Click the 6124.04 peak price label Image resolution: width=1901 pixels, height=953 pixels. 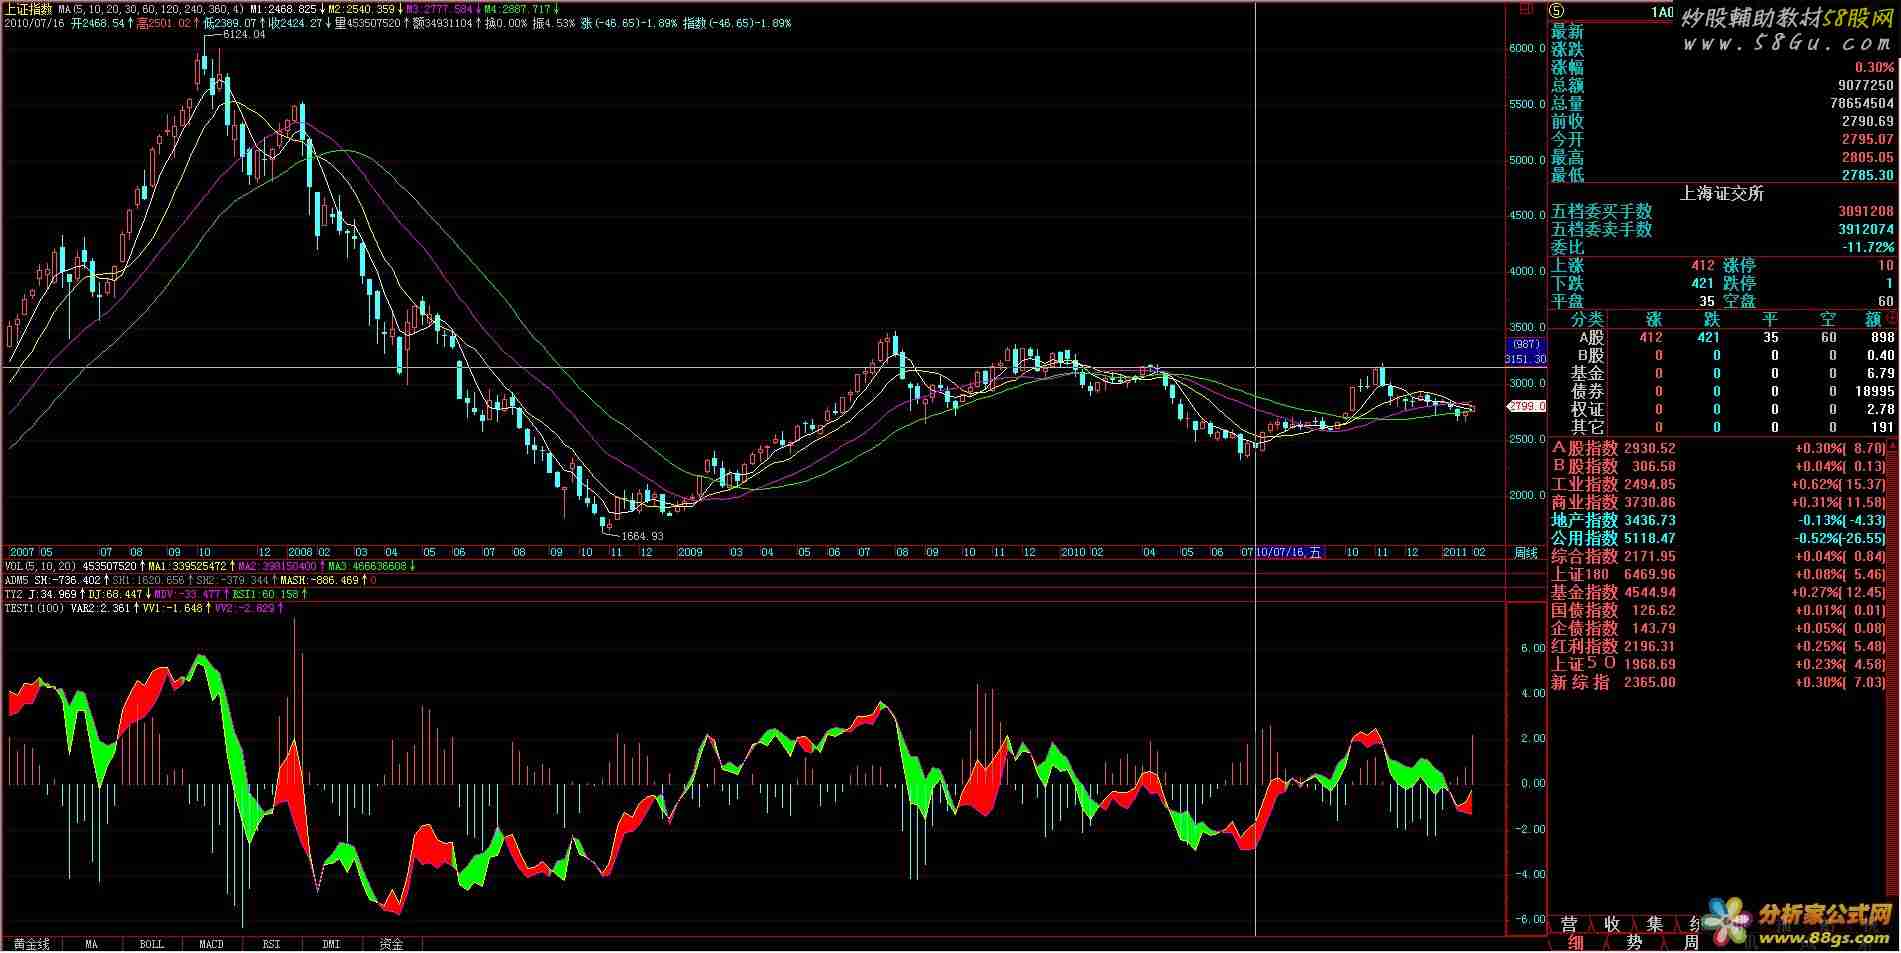(244, 35)
